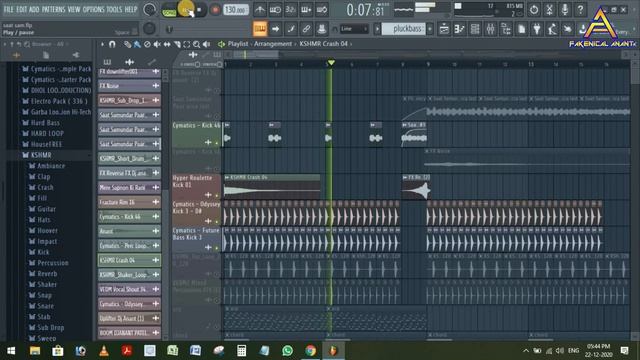Toggle the Browser panel icon
Screen dimensions: 640x360
click(x=506, y=29)
